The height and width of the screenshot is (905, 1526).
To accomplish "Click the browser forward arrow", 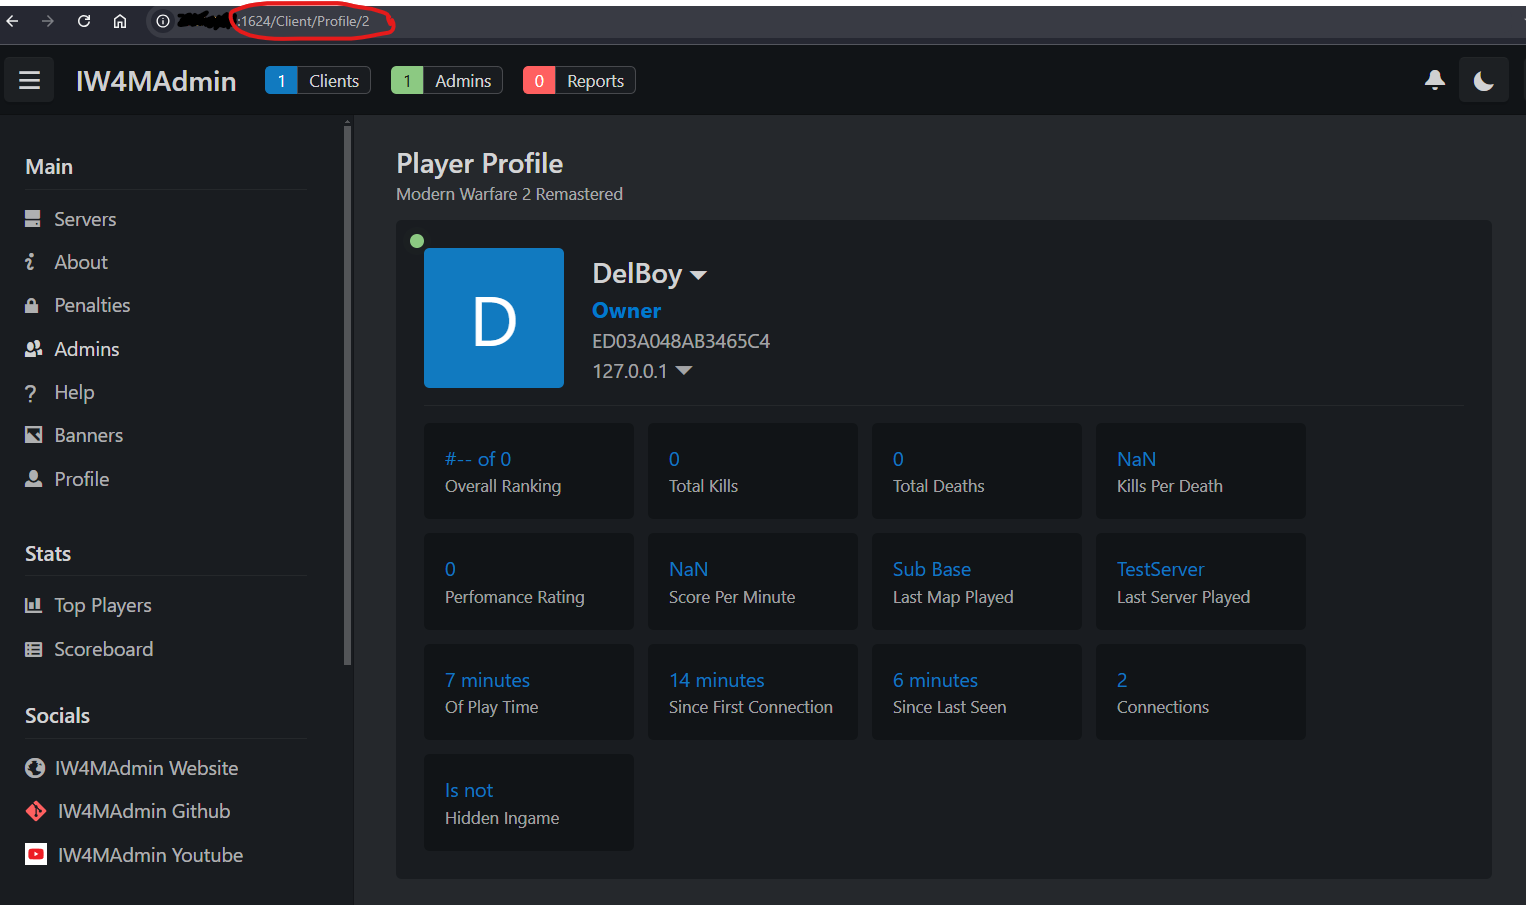I will (x=48, y=21).
